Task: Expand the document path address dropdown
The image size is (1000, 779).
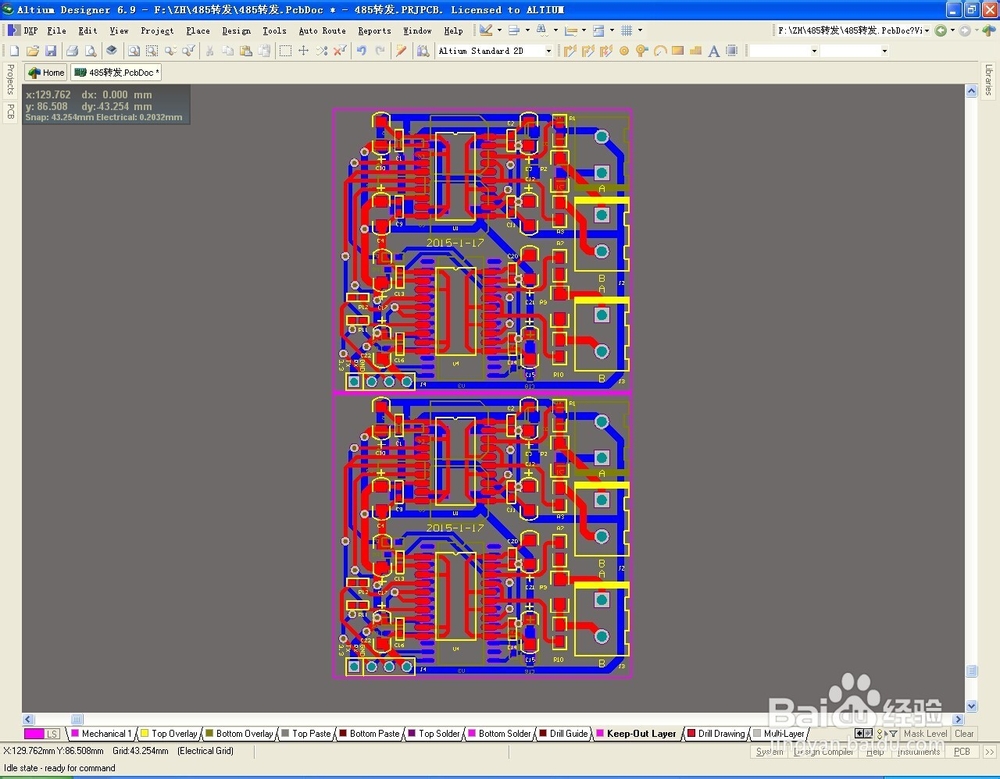Action: pyautogui.click(x=927, y=31)
